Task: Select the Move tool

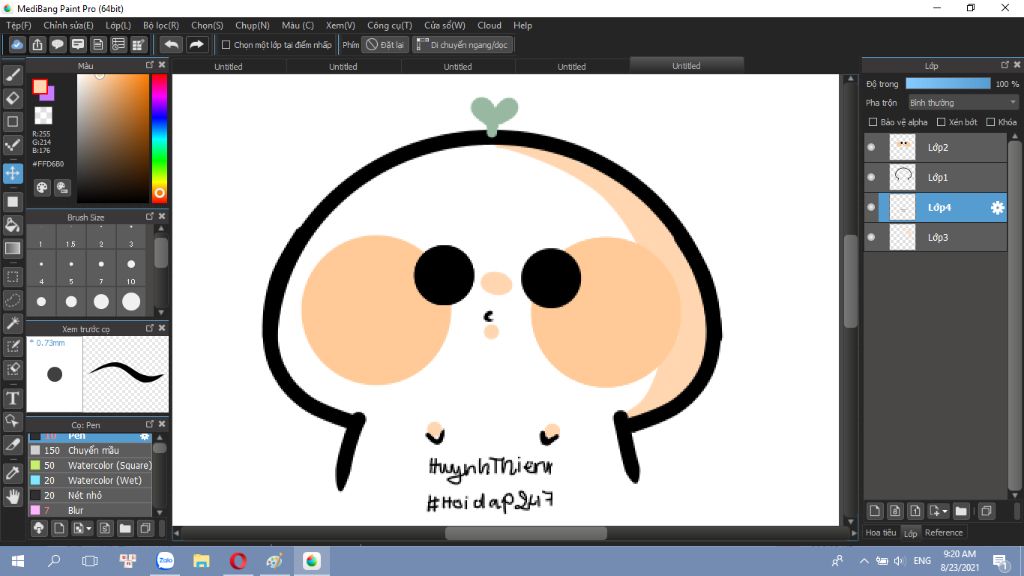Action: pyautogui.click(x=12, y=173)
